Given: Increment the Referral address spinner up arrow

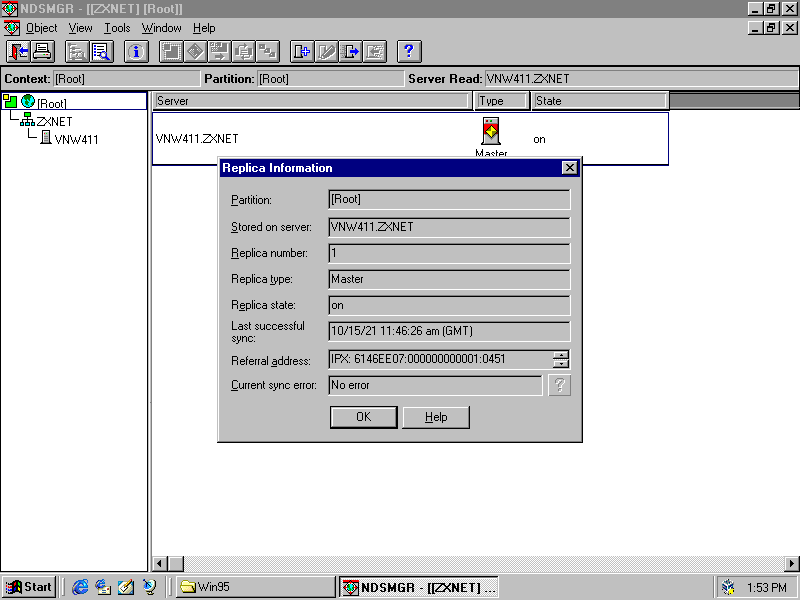Looking at the screenshot, I should point(561,355).
